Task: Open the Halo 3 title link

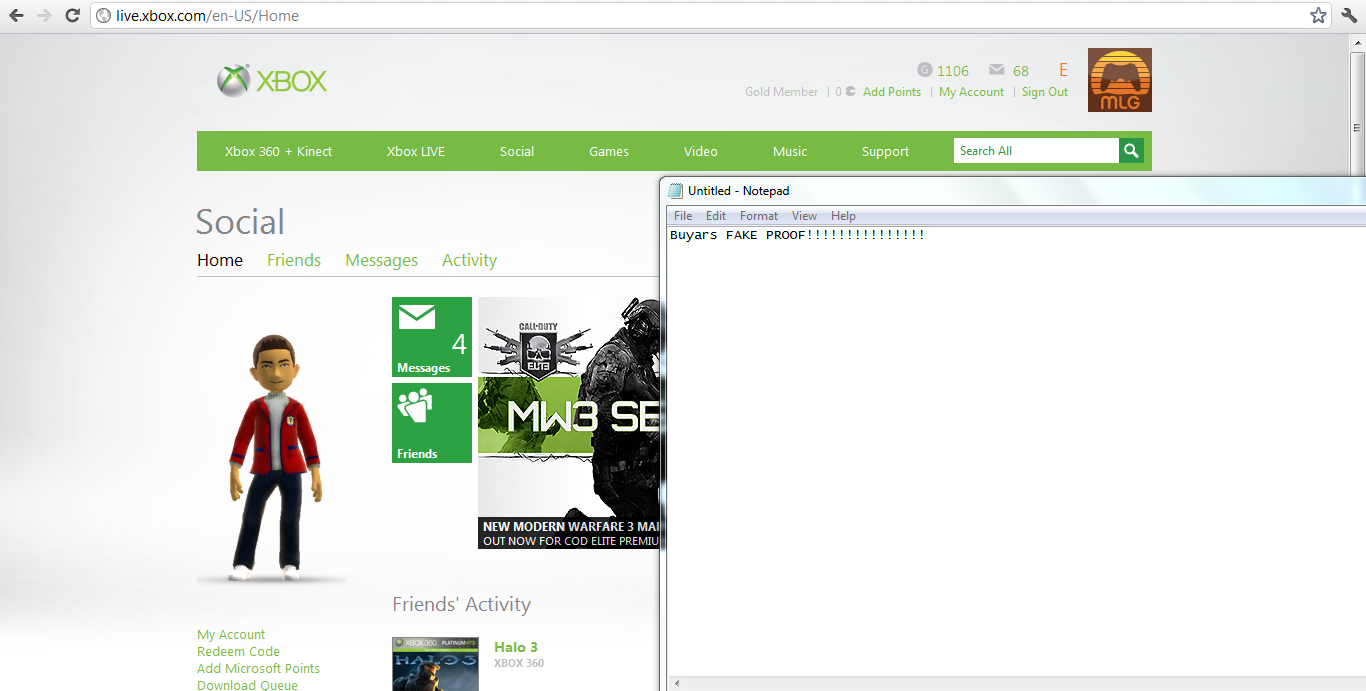Action: 516,647
